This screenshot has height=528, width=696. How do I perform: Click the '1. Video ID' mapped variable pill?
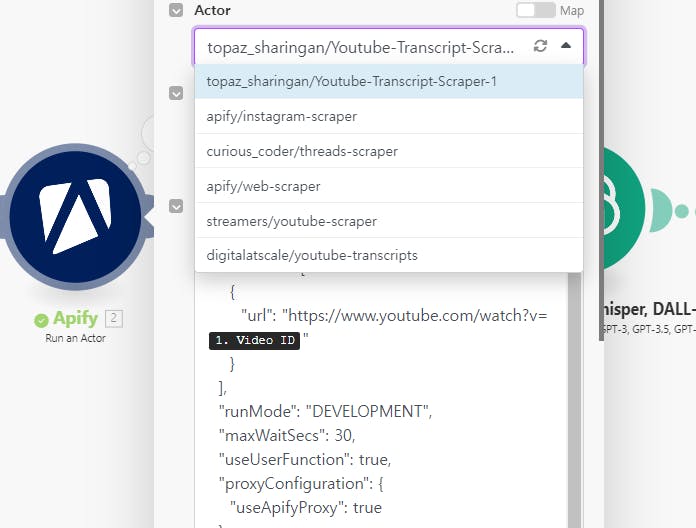click(x=254, y=340)
